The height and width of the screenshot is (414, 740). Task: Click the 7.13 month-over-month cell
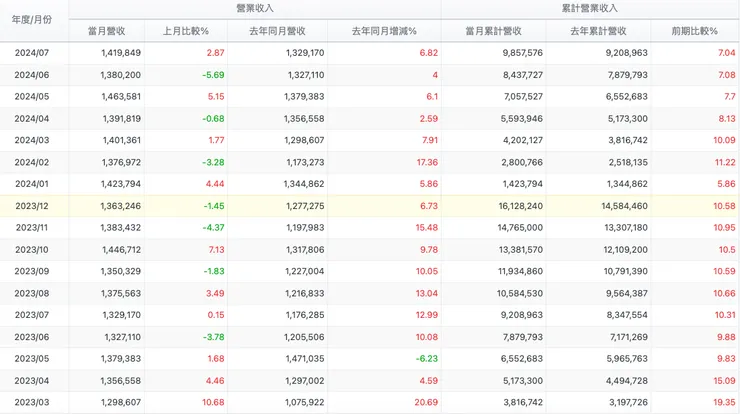[217, 250]
